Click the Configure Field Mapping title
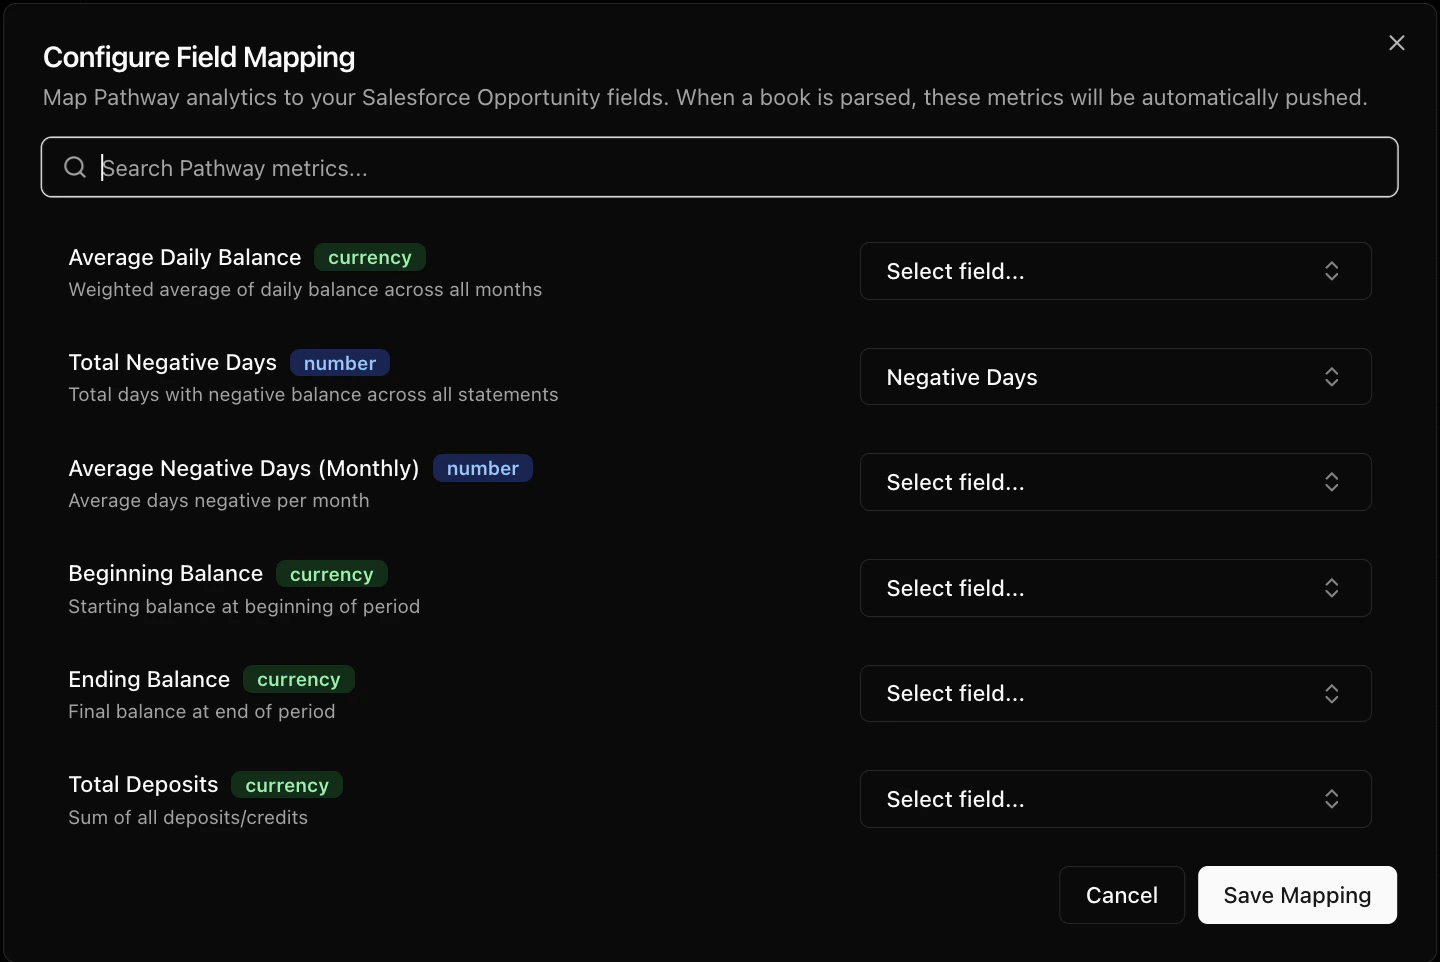 point(199,57)
